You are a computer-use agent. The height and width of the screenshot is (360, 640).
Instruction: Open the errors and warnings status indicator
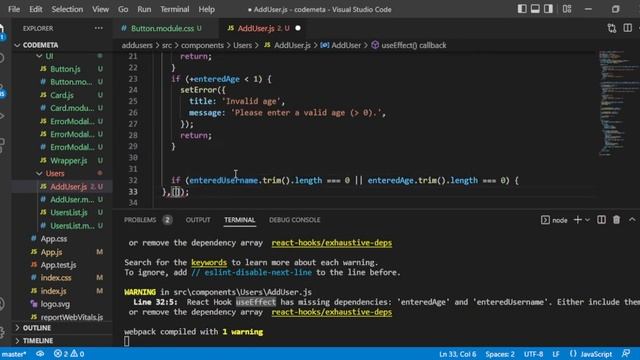pos(69,354)
